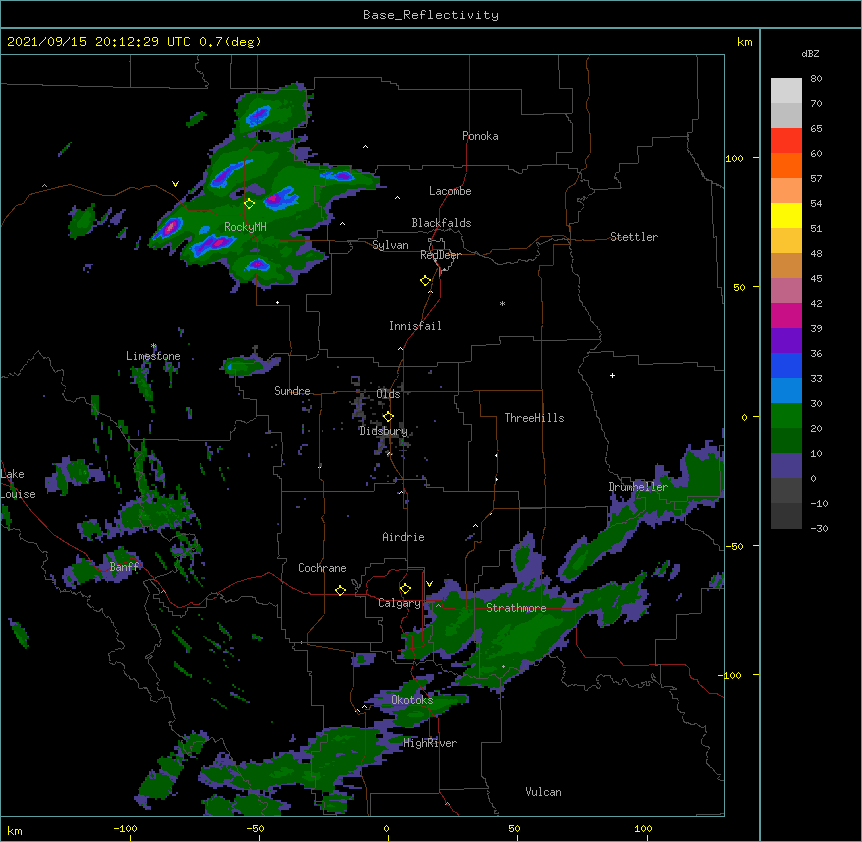Image resolution: width=862 pixels, height=842 pixels.
Task: Click the HighRiver label
Action: [x=430, y=743]
